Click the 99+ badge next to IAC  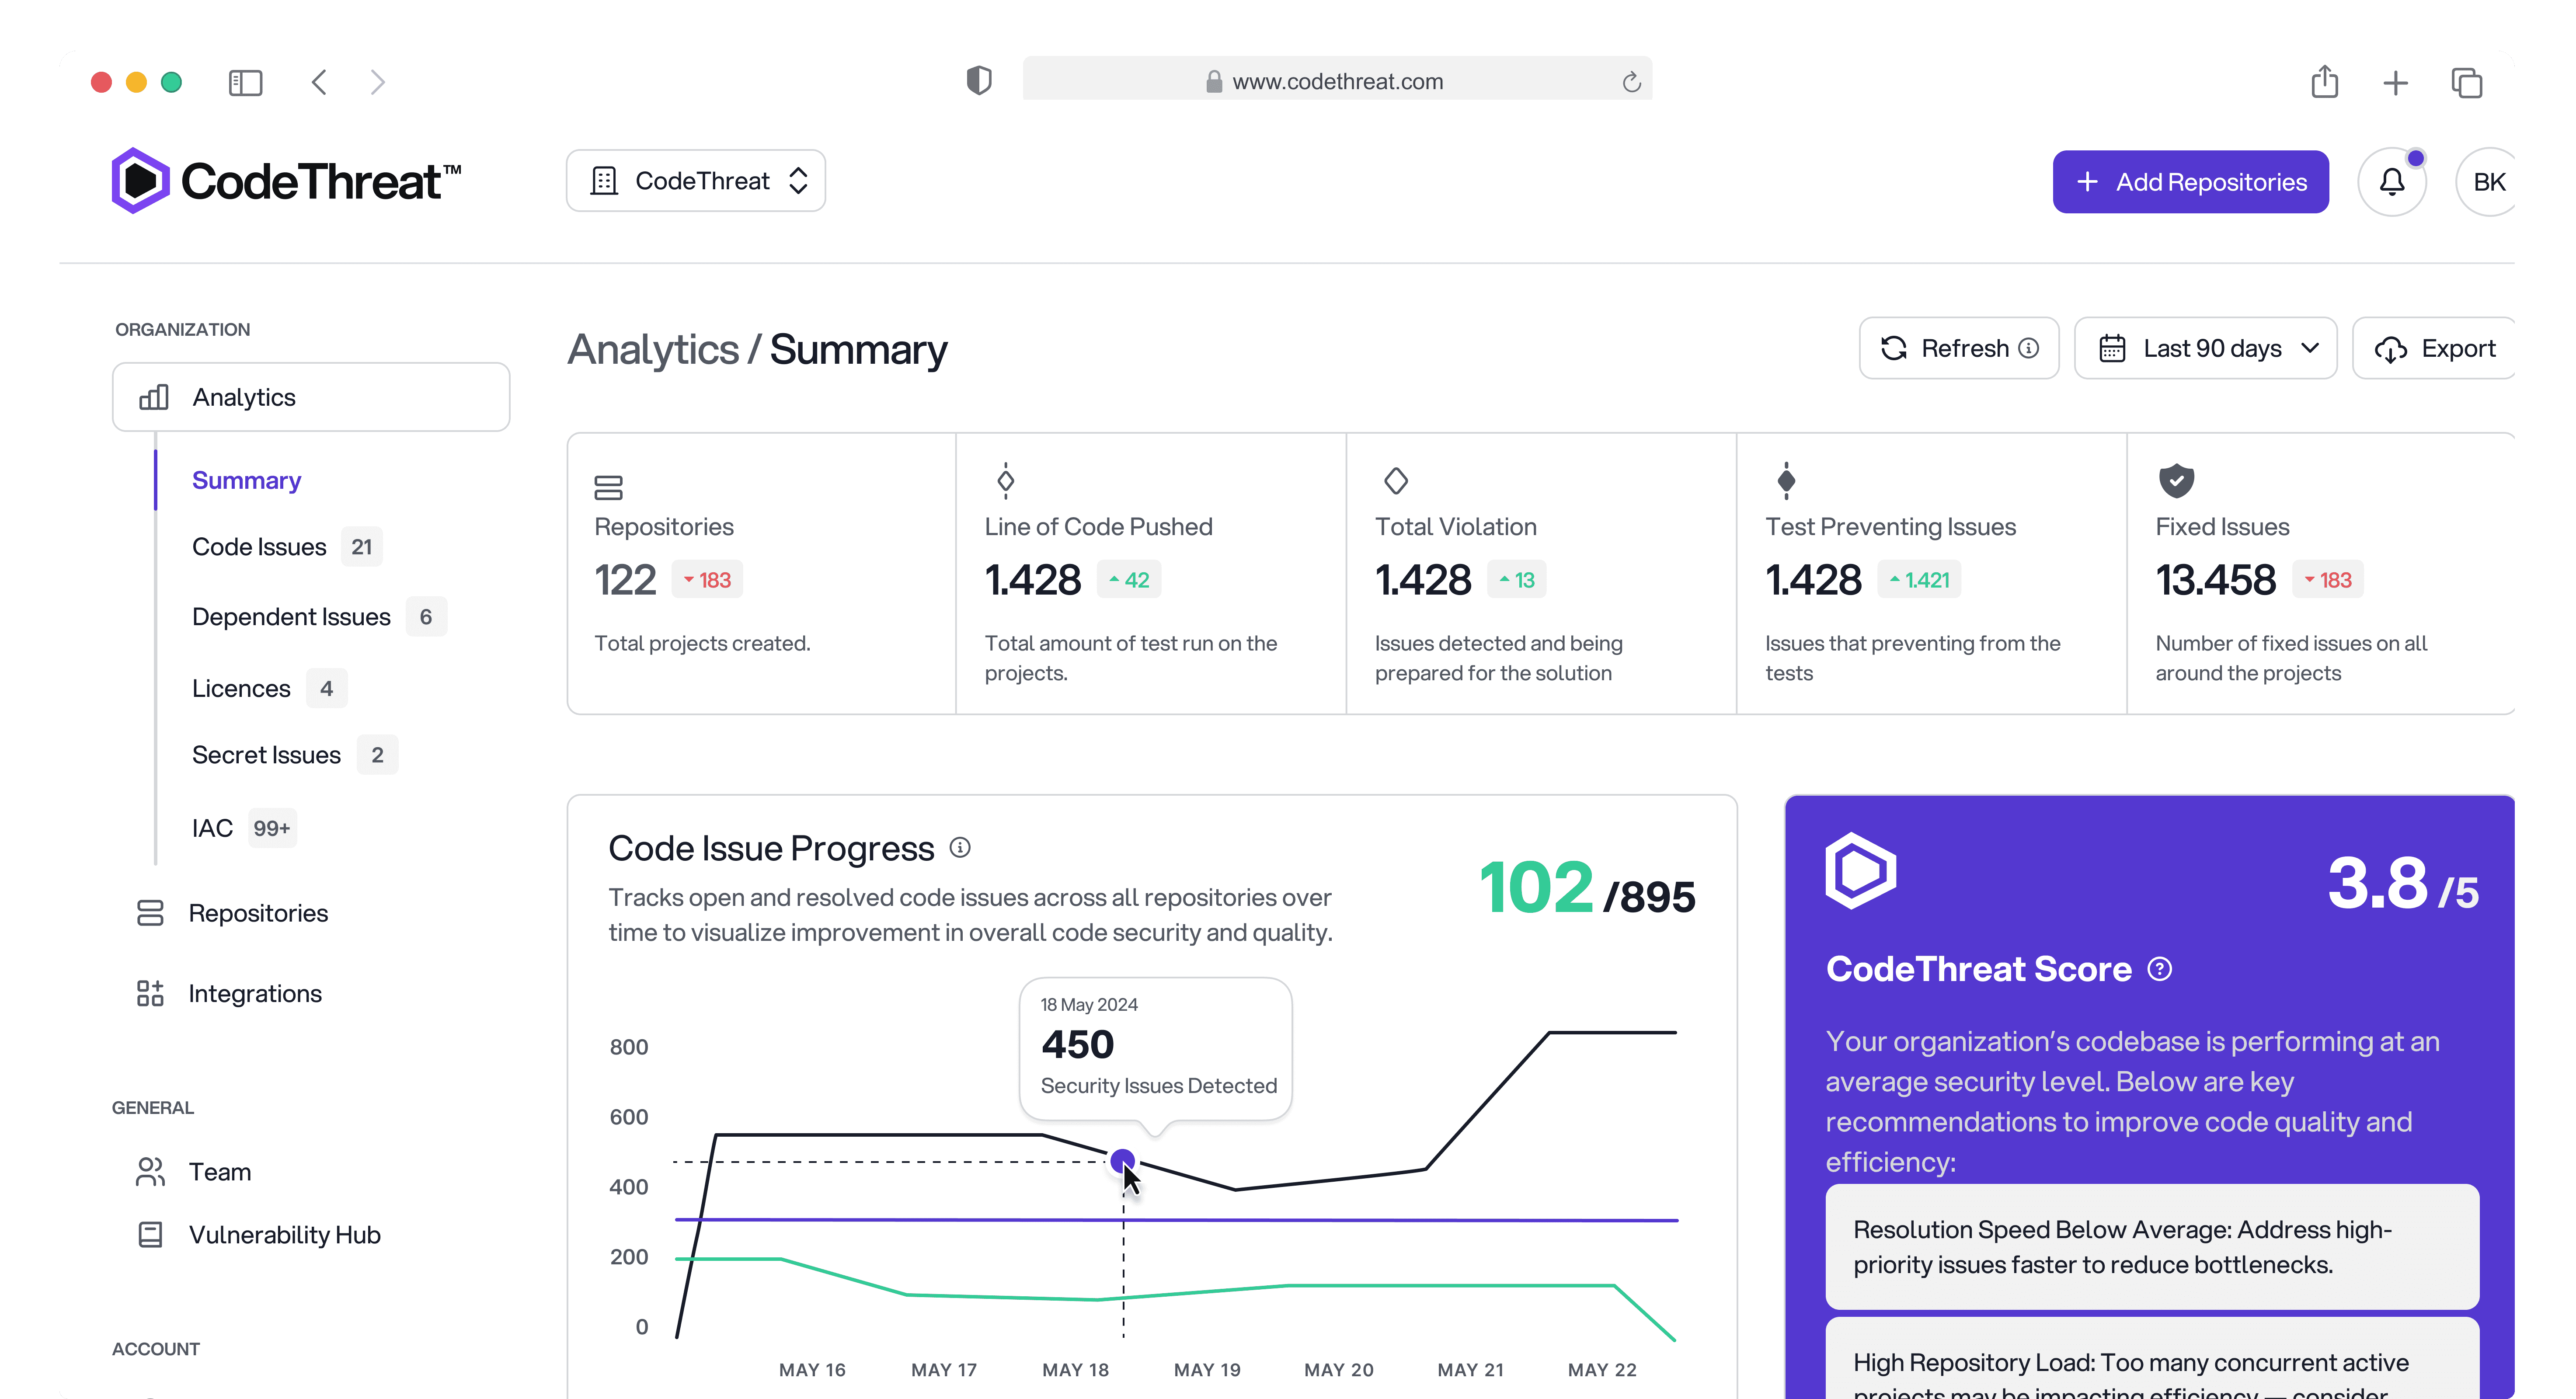coord(272,828)
